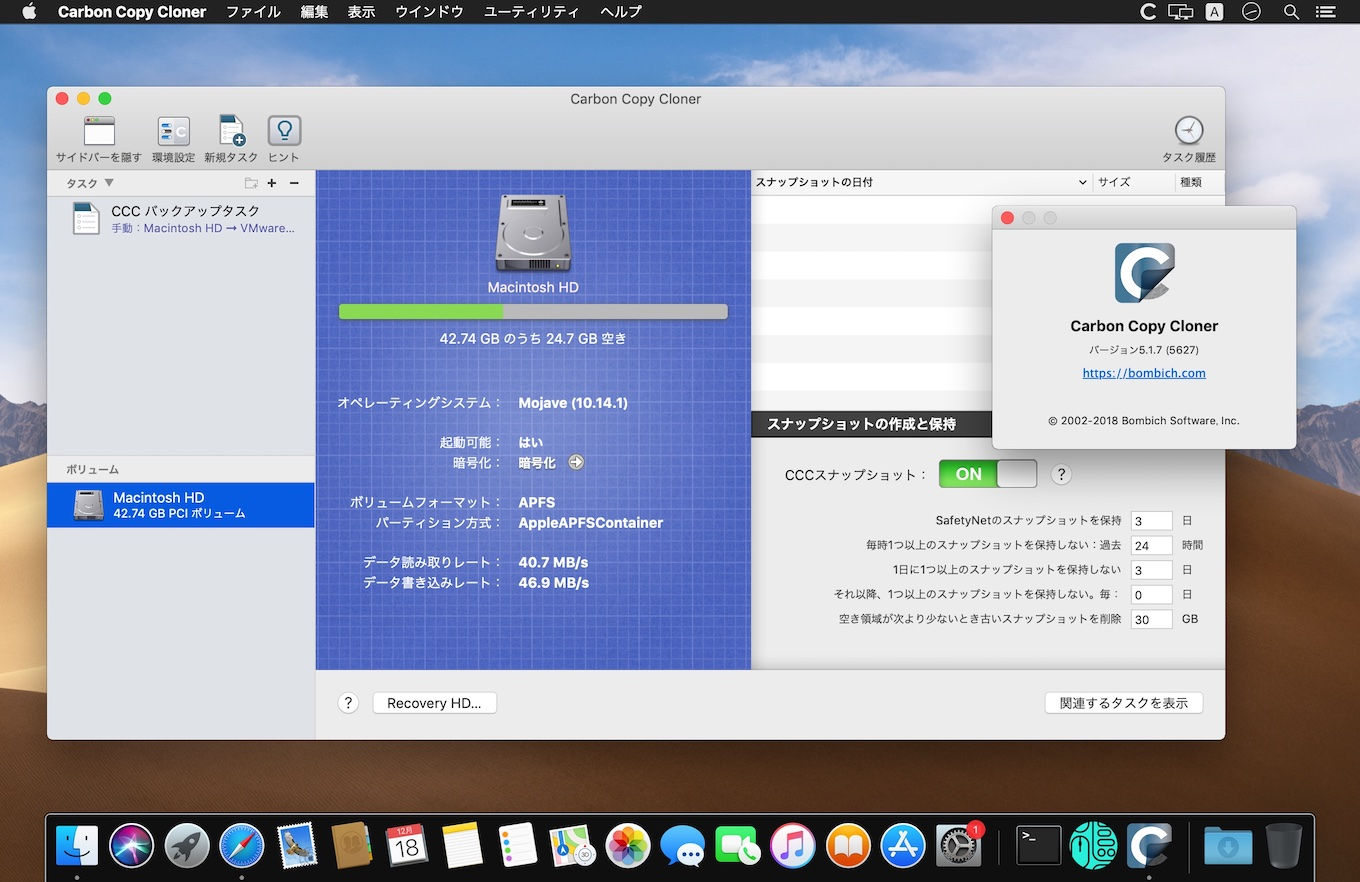Open the Downloads folder in Dock

point(1228,845)
